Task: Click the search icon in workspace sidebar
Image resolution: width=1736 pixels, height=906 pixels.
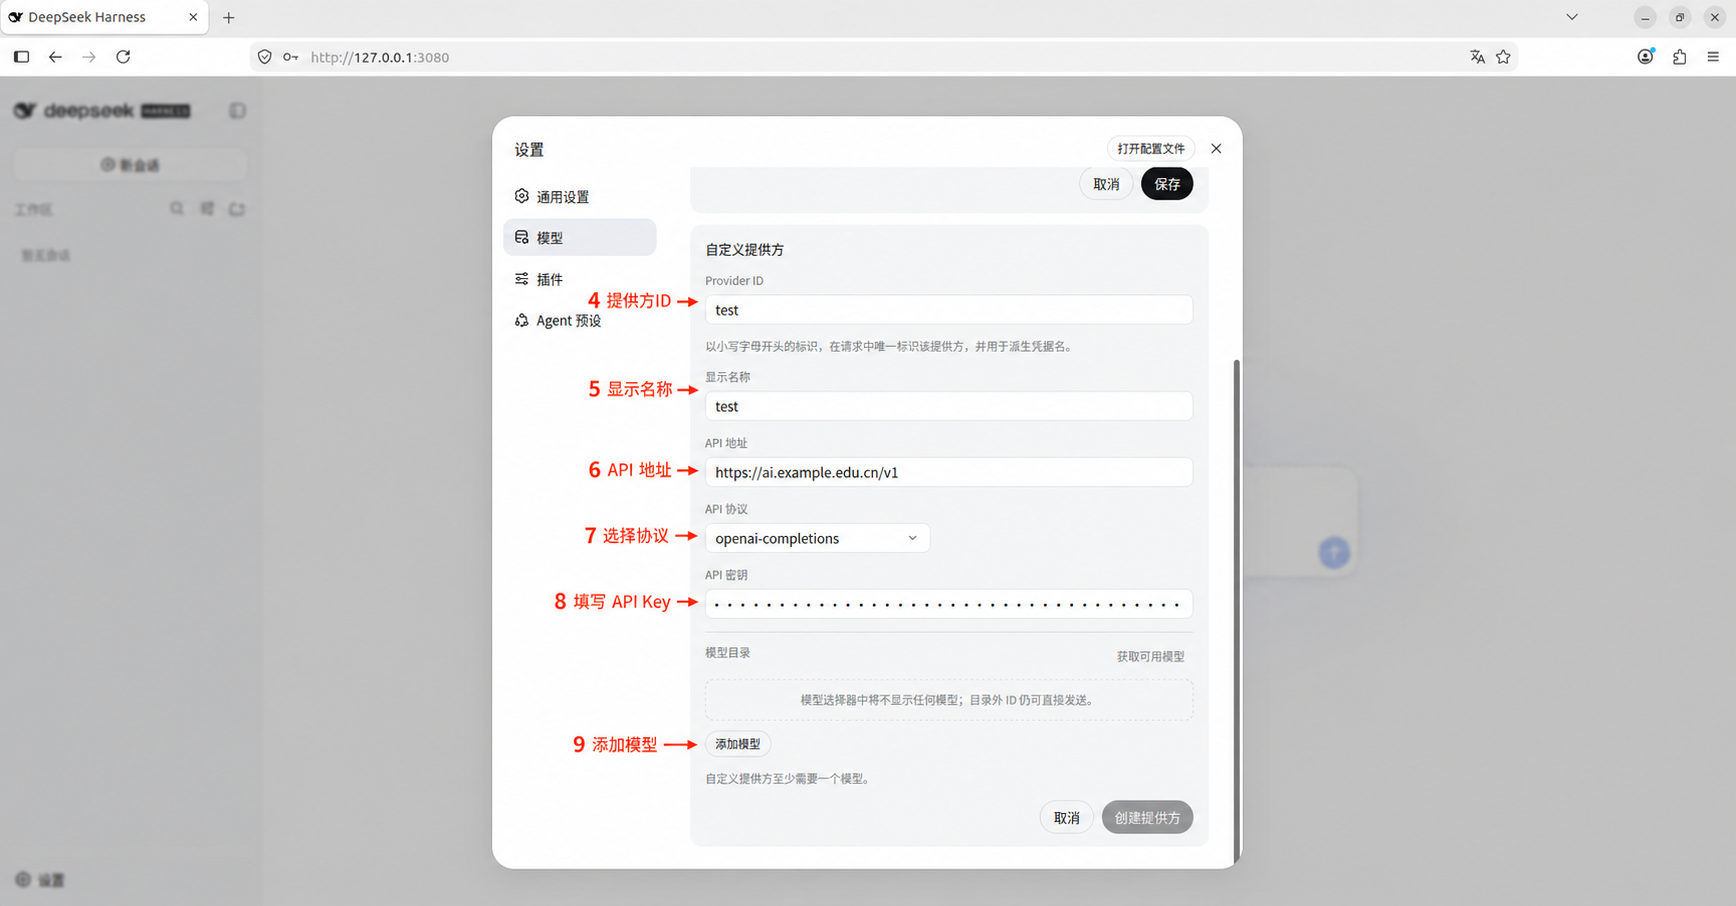Action: point(177,209)
